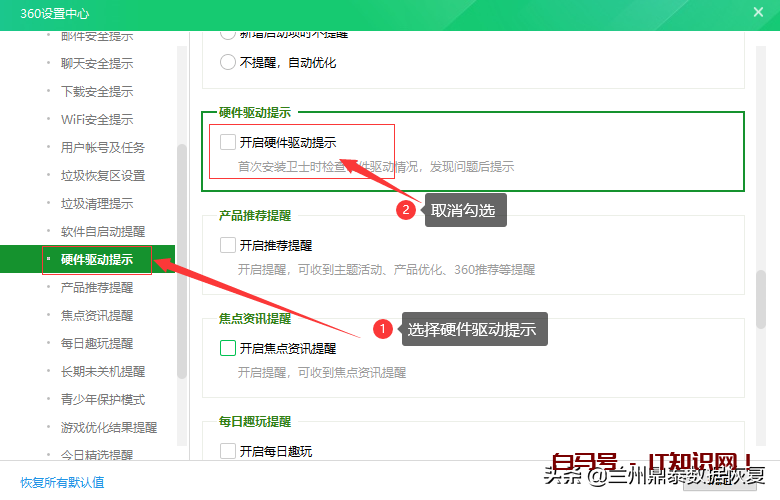Select 垃圾清理提示 in the sidebar

[97, 203]
